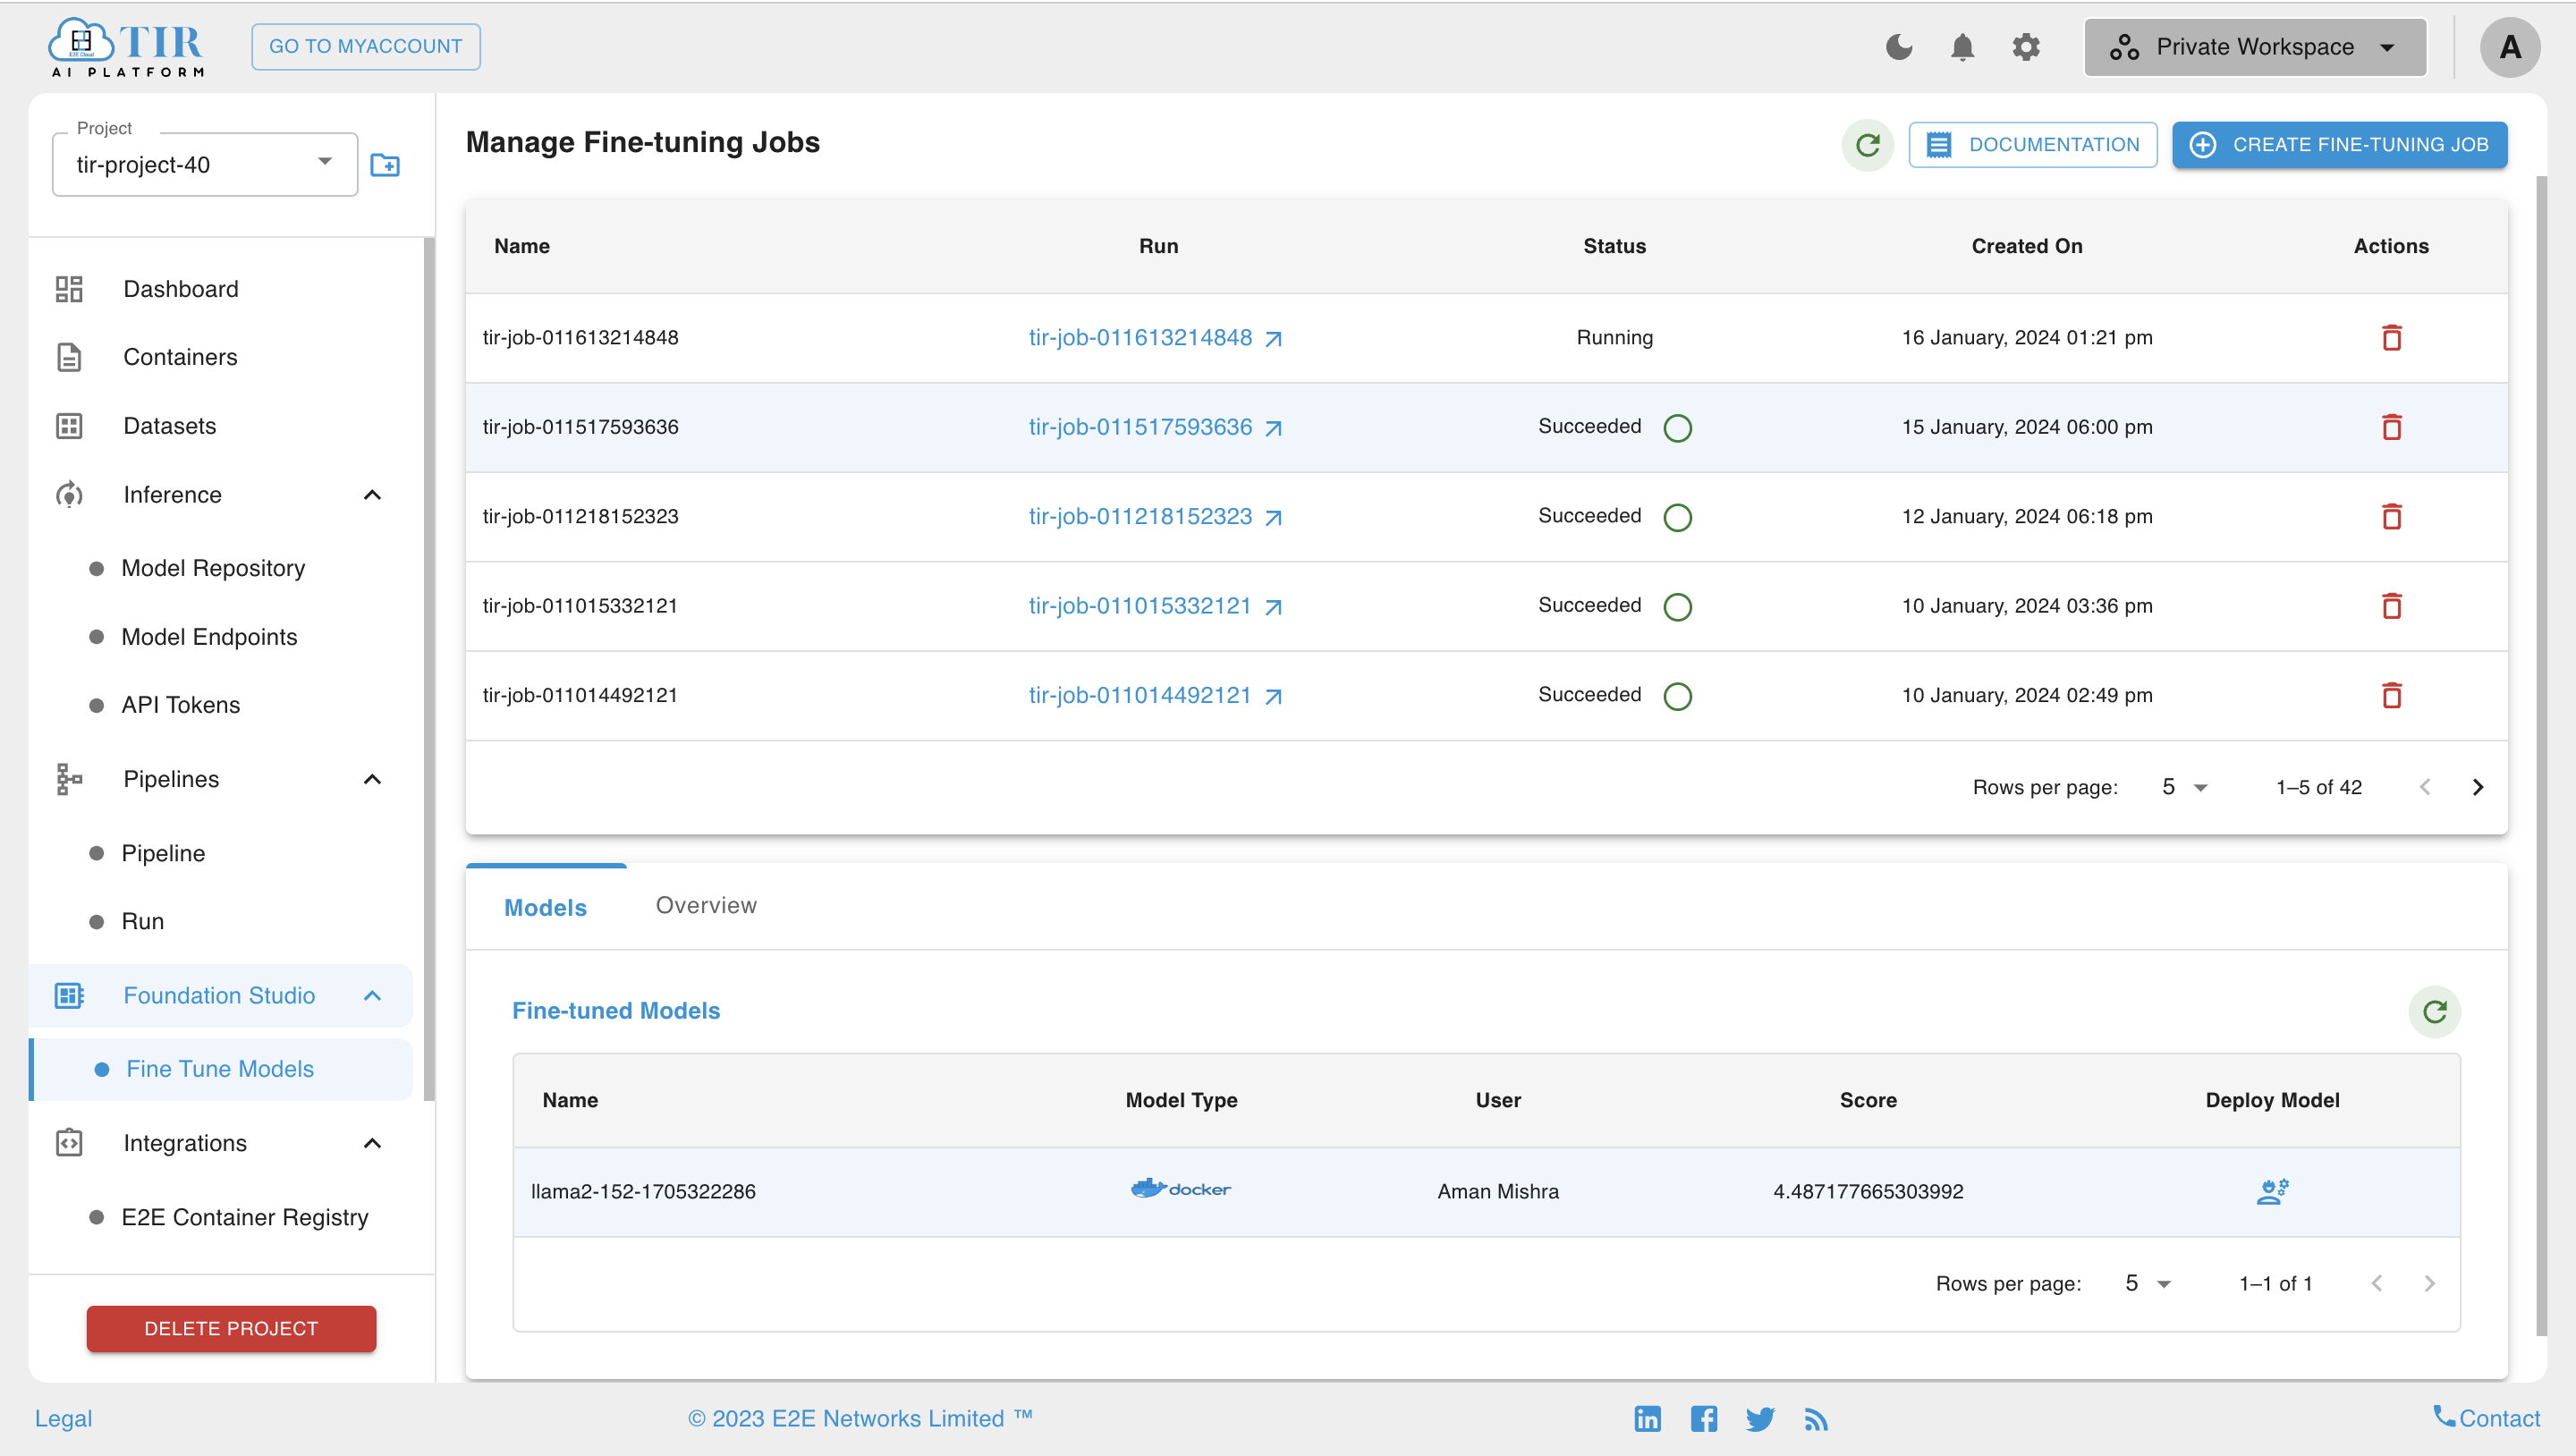This screenshot has height=1456, width=2576.
Task: Click the user avatar A
Action: (x=2509, y=47)
